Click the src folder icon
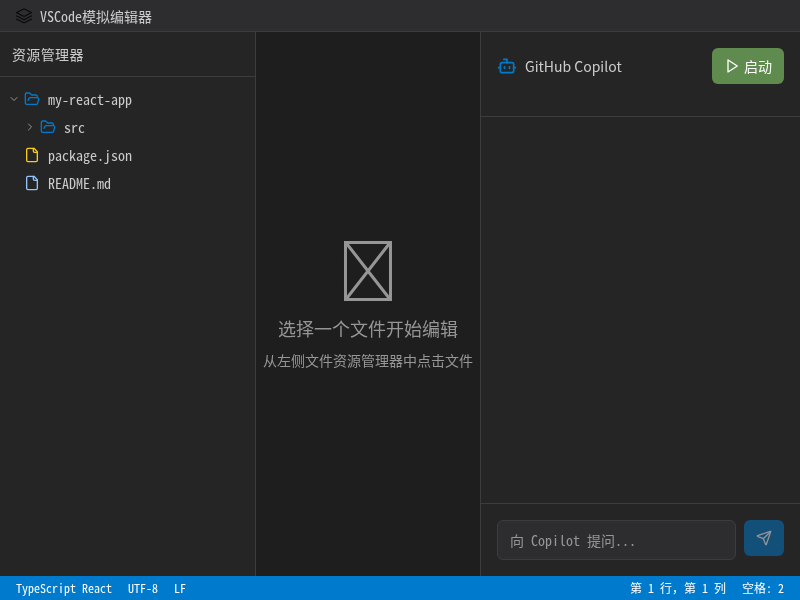 click(48, 127)
